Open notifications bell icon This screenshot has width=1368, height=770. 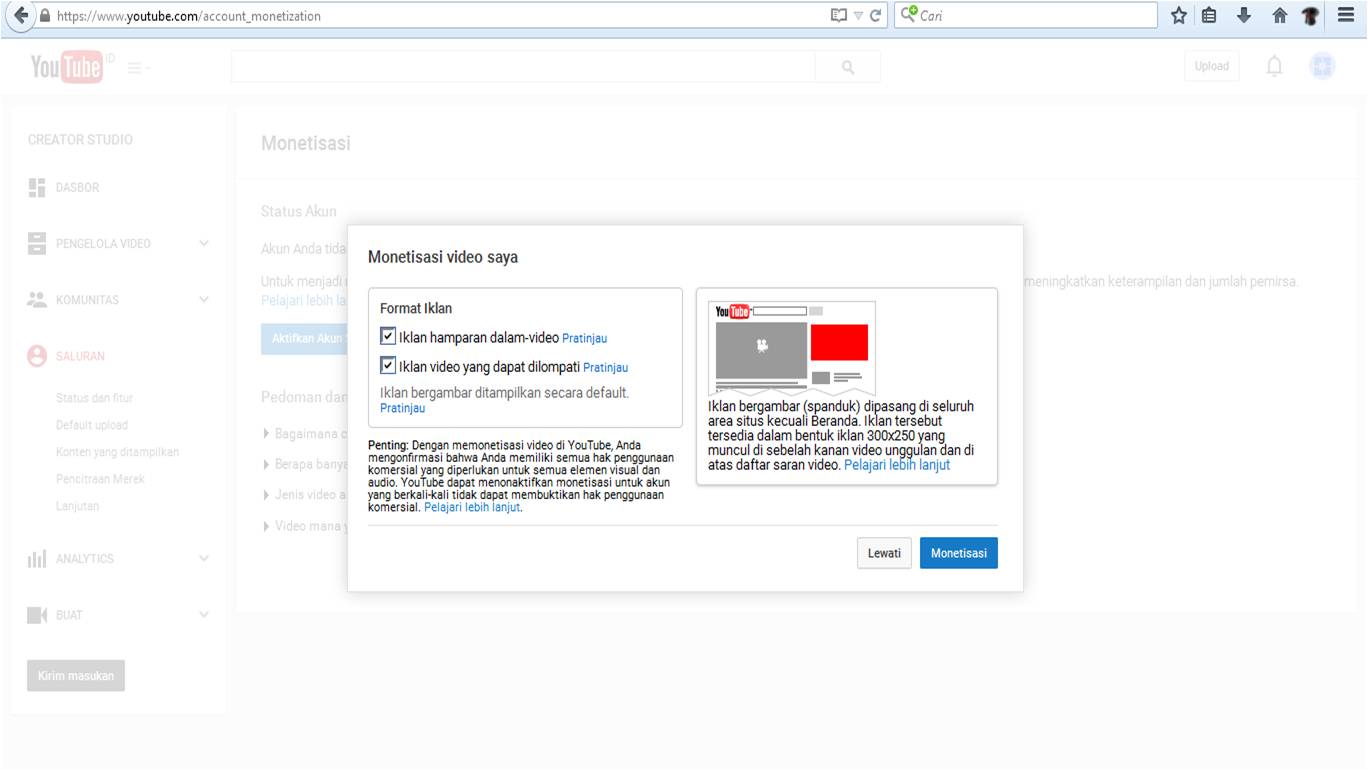(1274, 67)
